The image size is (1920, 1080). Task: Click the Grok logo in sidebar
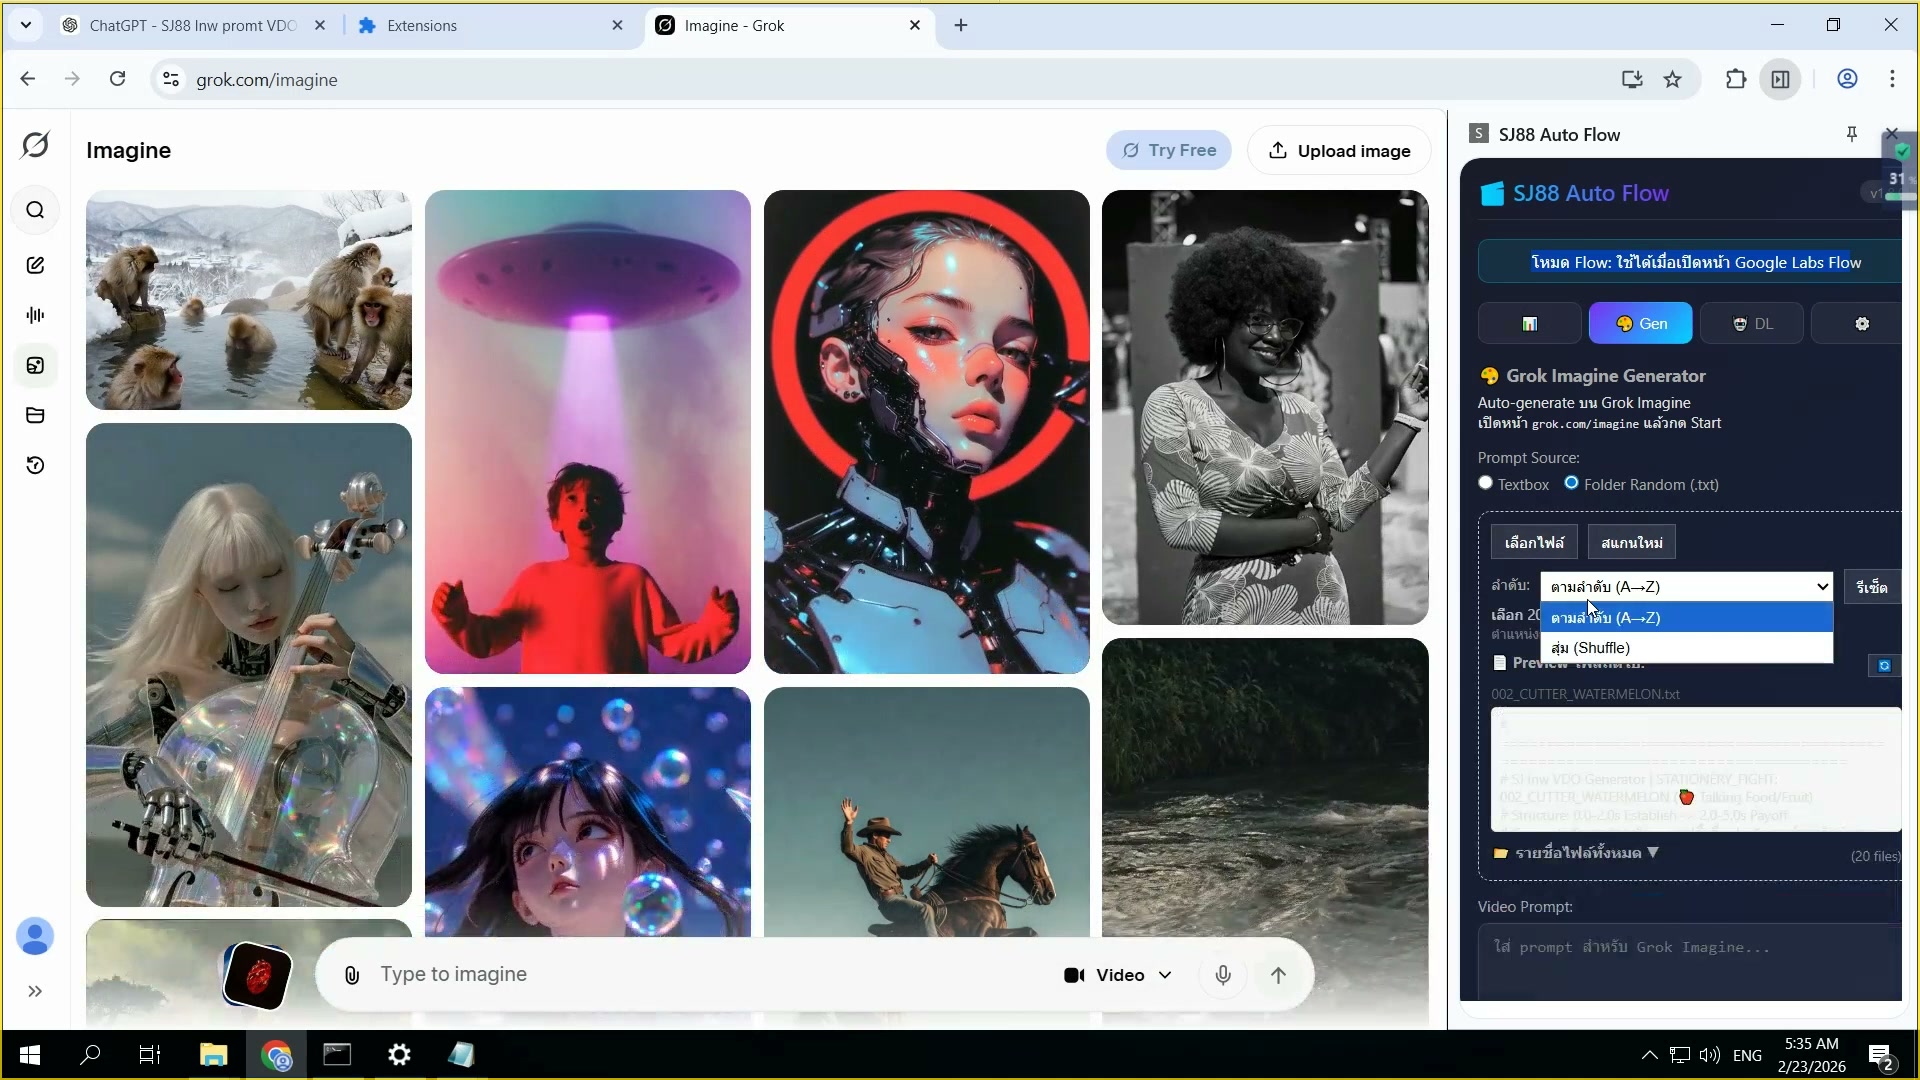[35, 145]
